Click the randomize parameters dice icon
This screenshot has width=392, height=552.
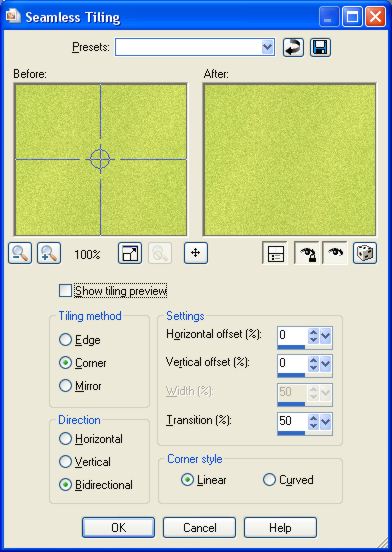pyautogui.click(x=365, y=253)
